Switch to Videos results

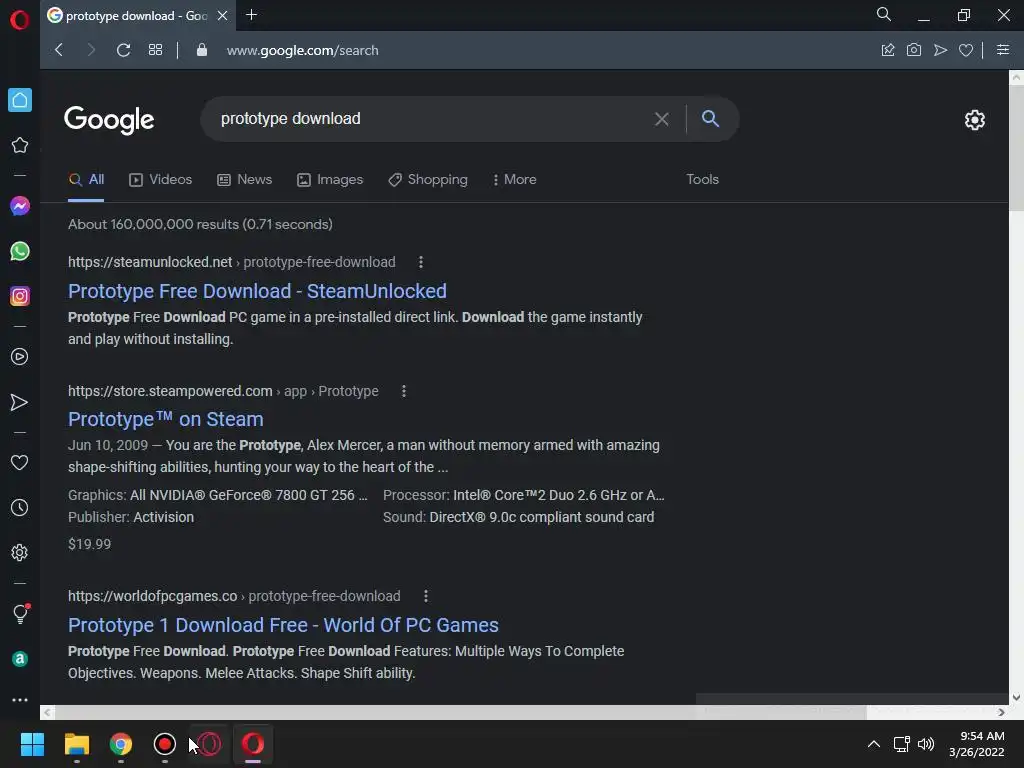[x=161, y=180]
